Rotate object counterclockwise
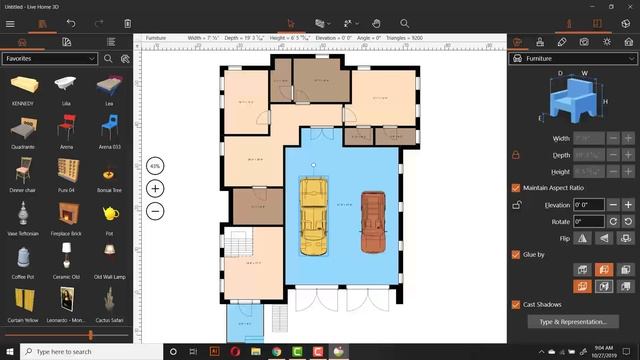 tap(628, 222)
